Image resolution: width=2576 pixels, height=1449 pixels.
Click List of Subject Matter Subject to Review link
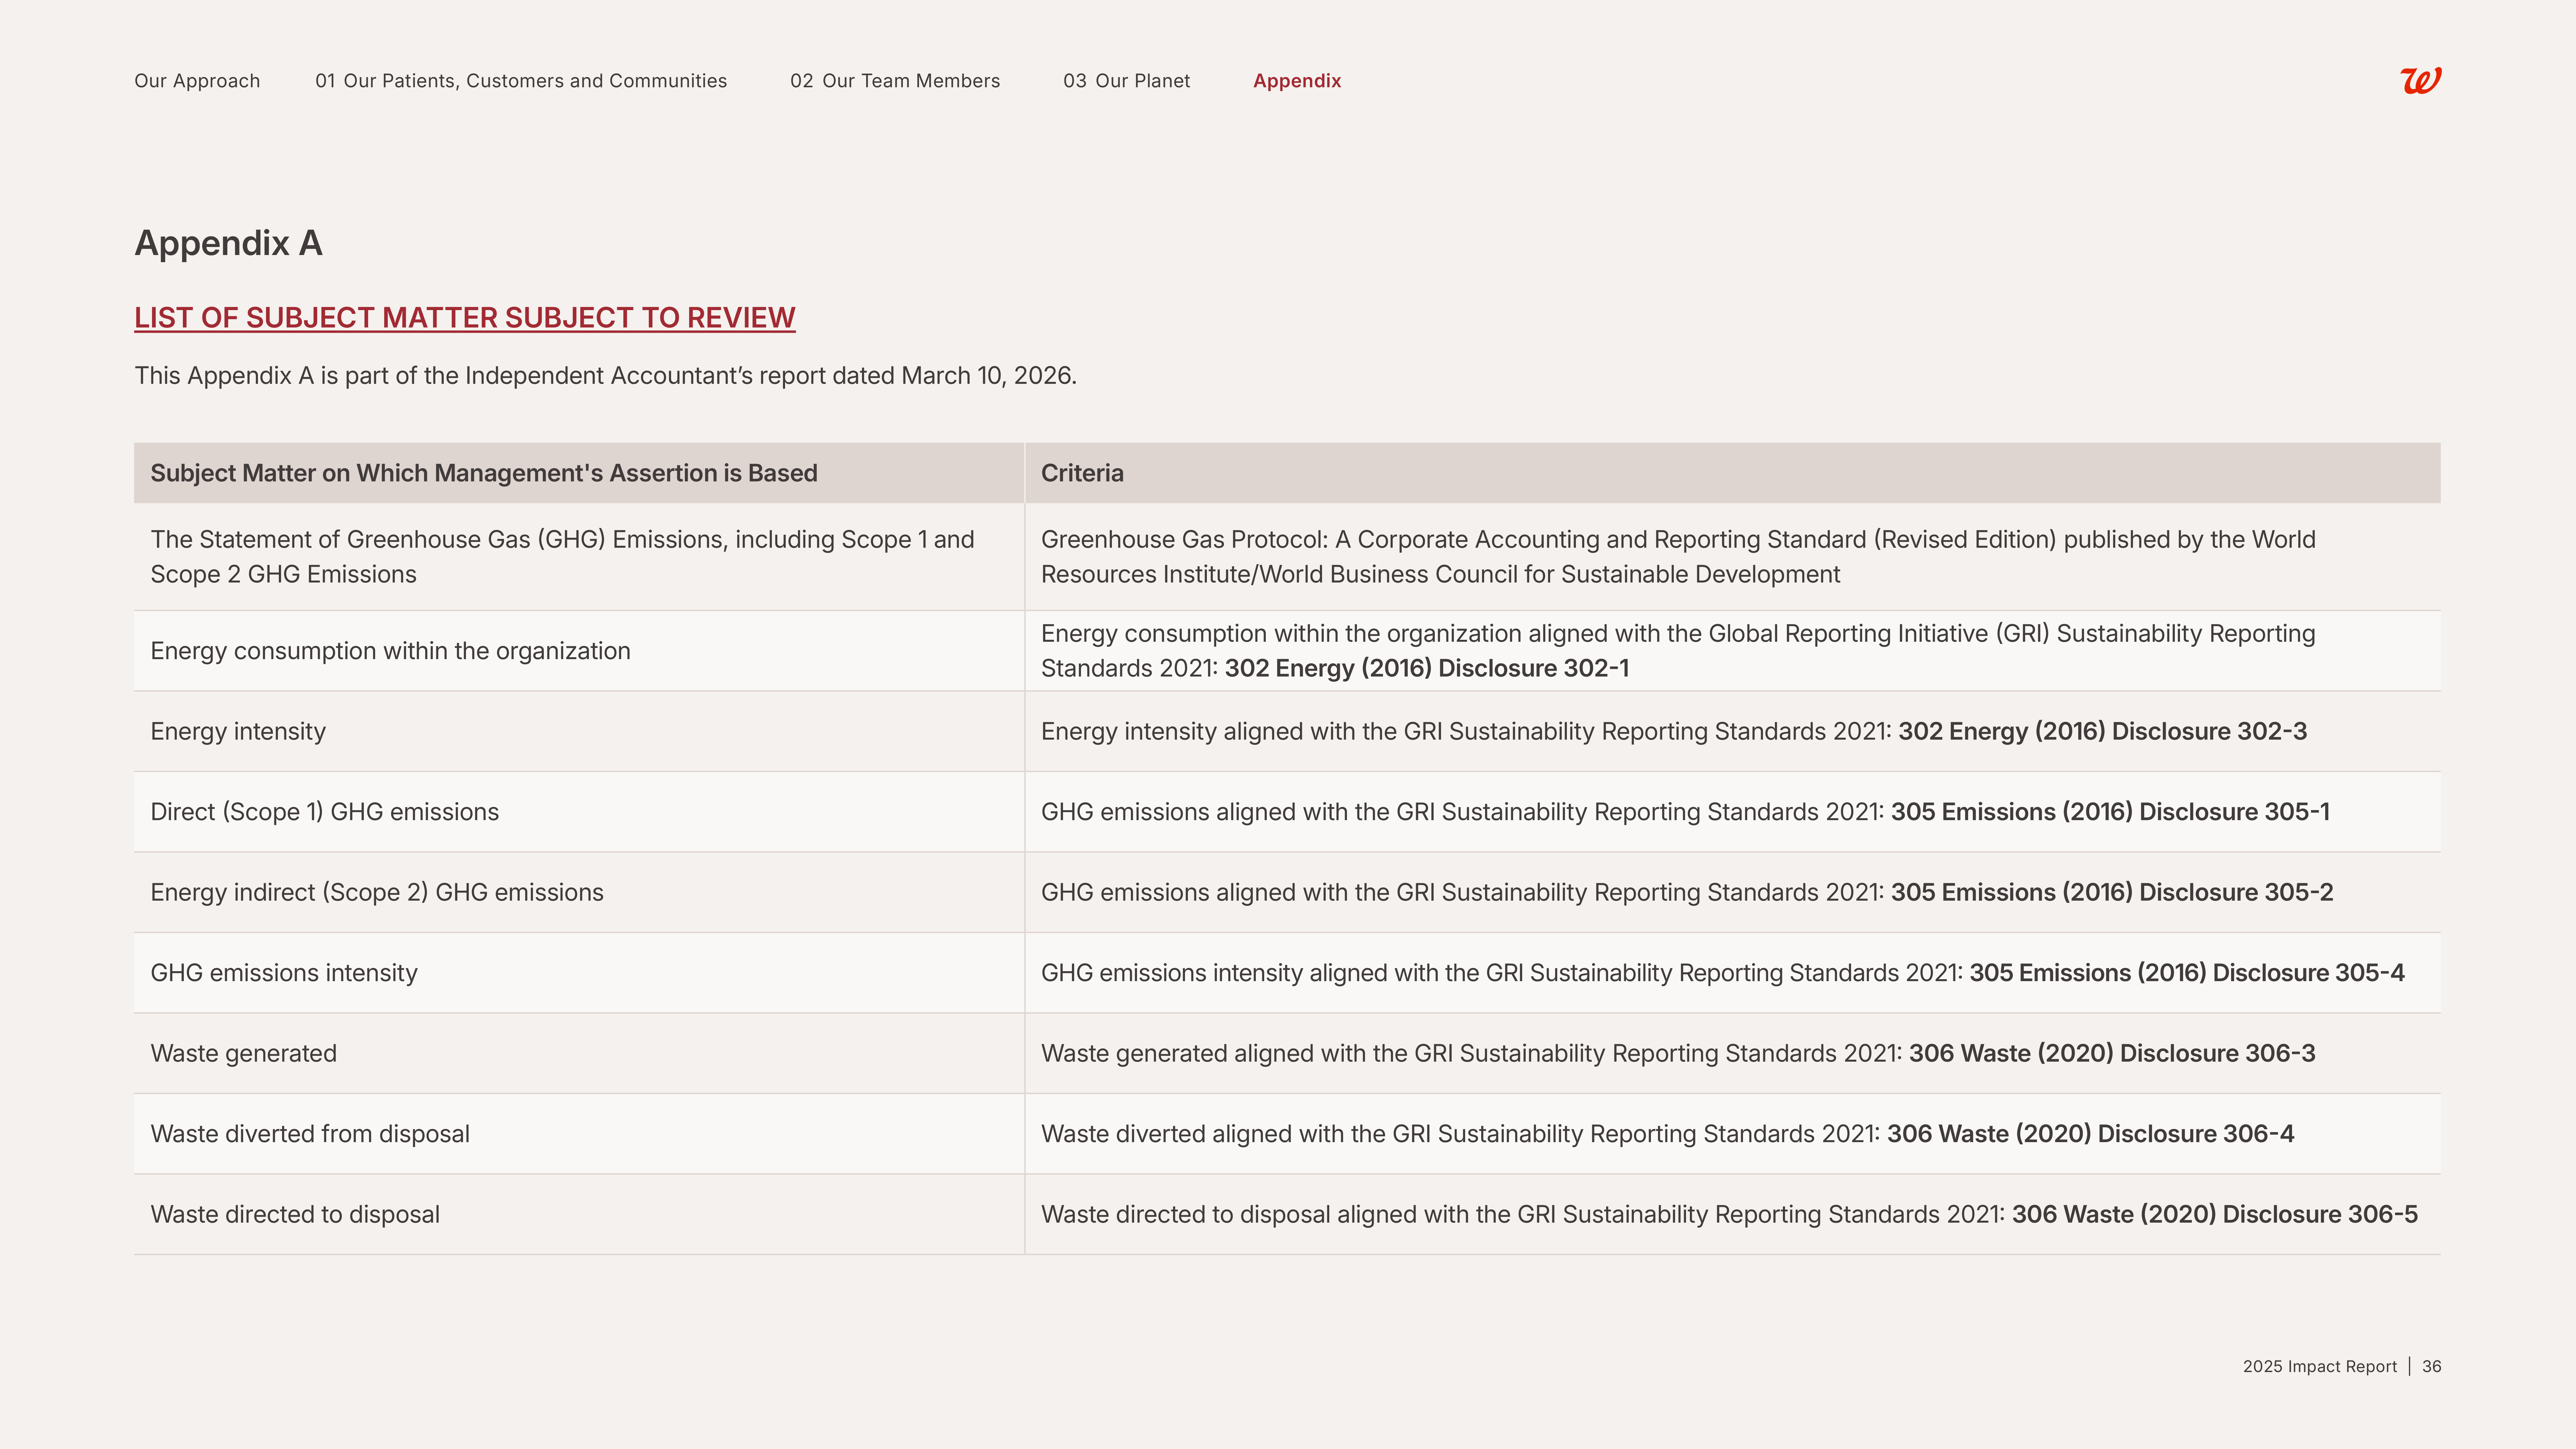[465, 318]
